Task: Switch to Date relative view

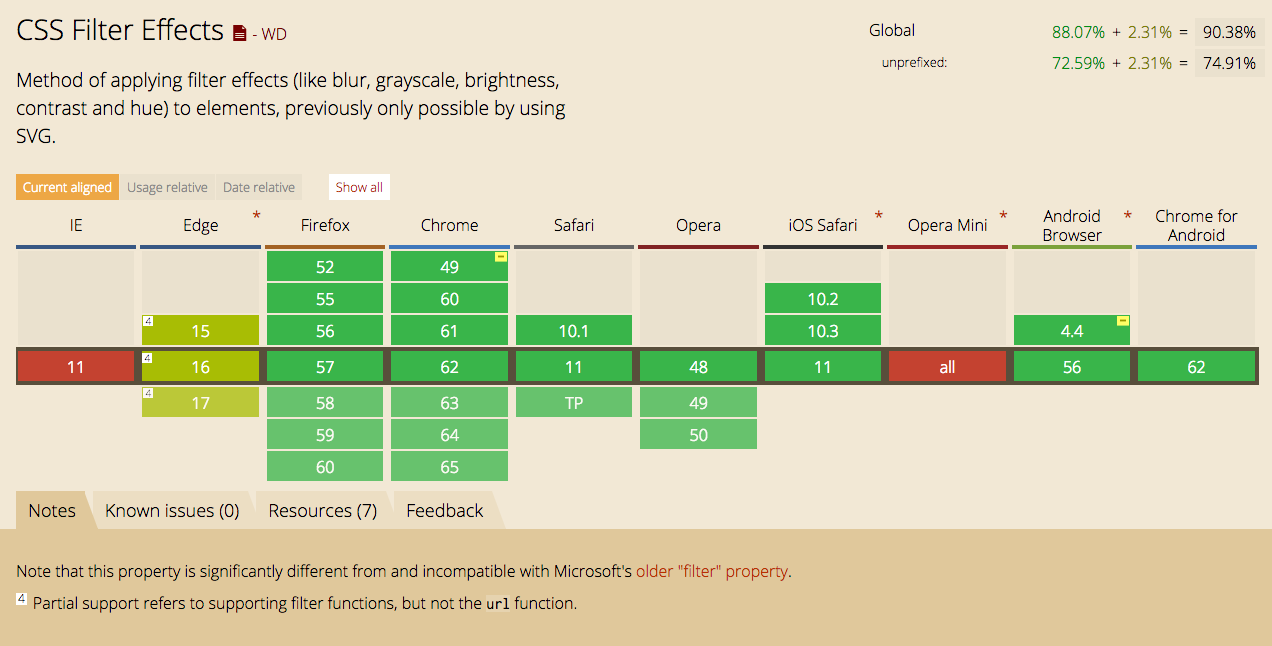Action: [x=259, y=187]
